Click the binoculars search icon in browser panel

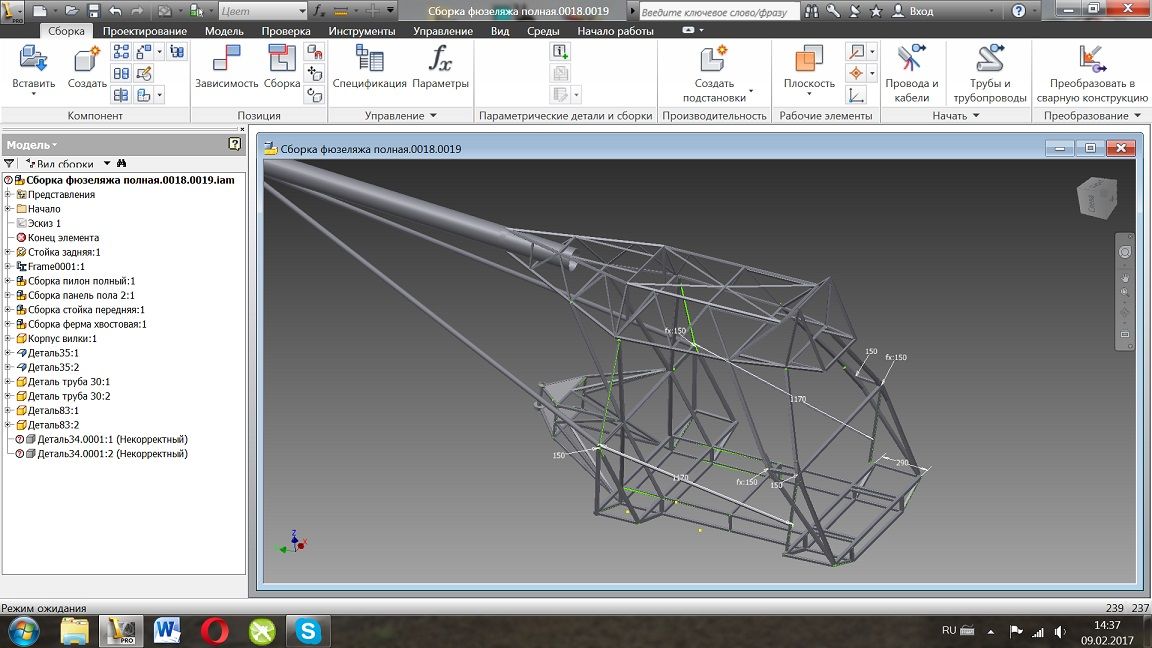[121, 164]
